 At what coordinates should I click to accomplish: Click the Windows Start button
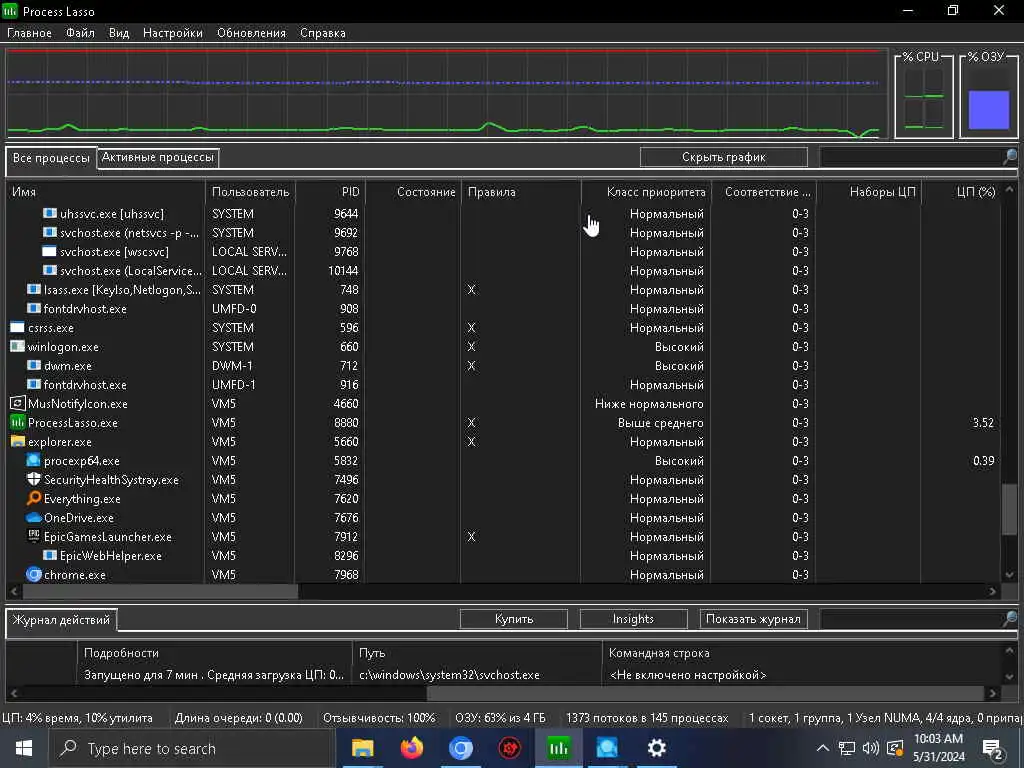tap(24, 748)
